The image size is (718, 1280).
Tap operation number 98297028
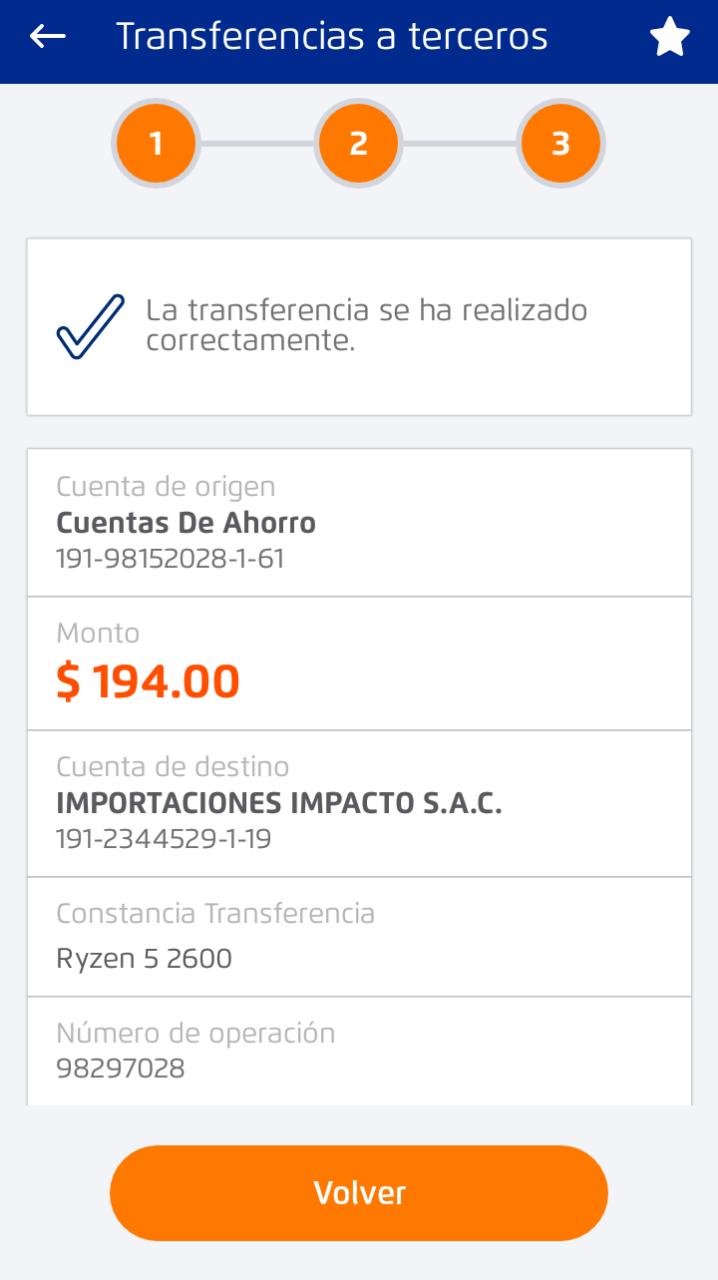point(120,1068)
